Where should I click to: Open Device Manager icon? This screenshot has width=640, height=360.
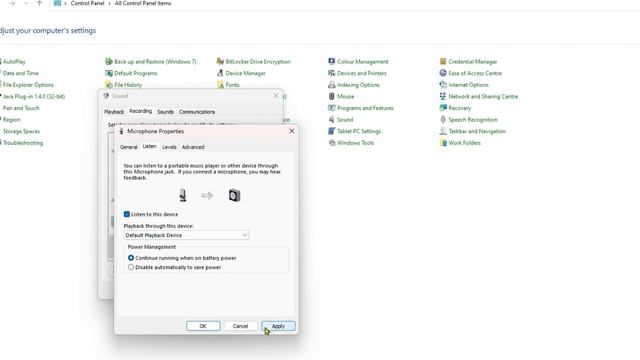click(220, 73)
